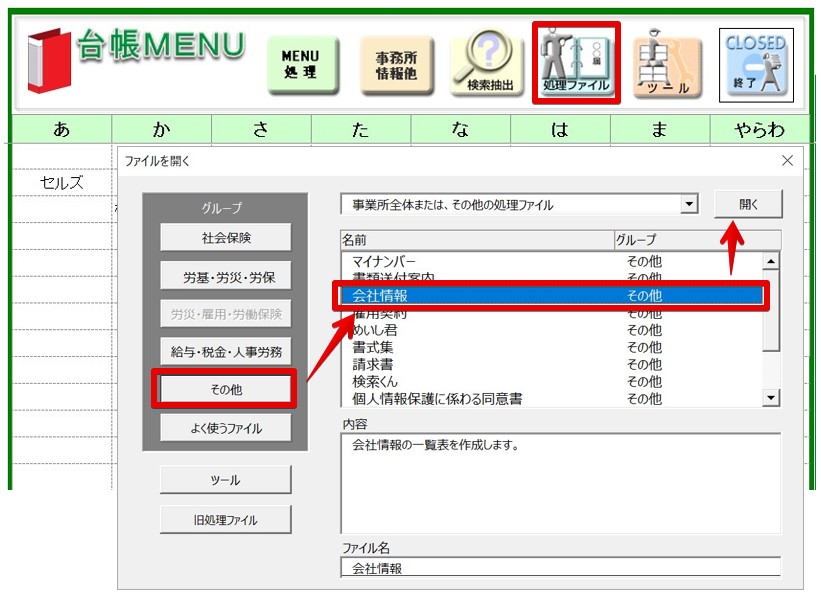Click the file list scroll up arrow
Image resolution: width=821 pixels, height=594 pixels.
tap(771, 261)
